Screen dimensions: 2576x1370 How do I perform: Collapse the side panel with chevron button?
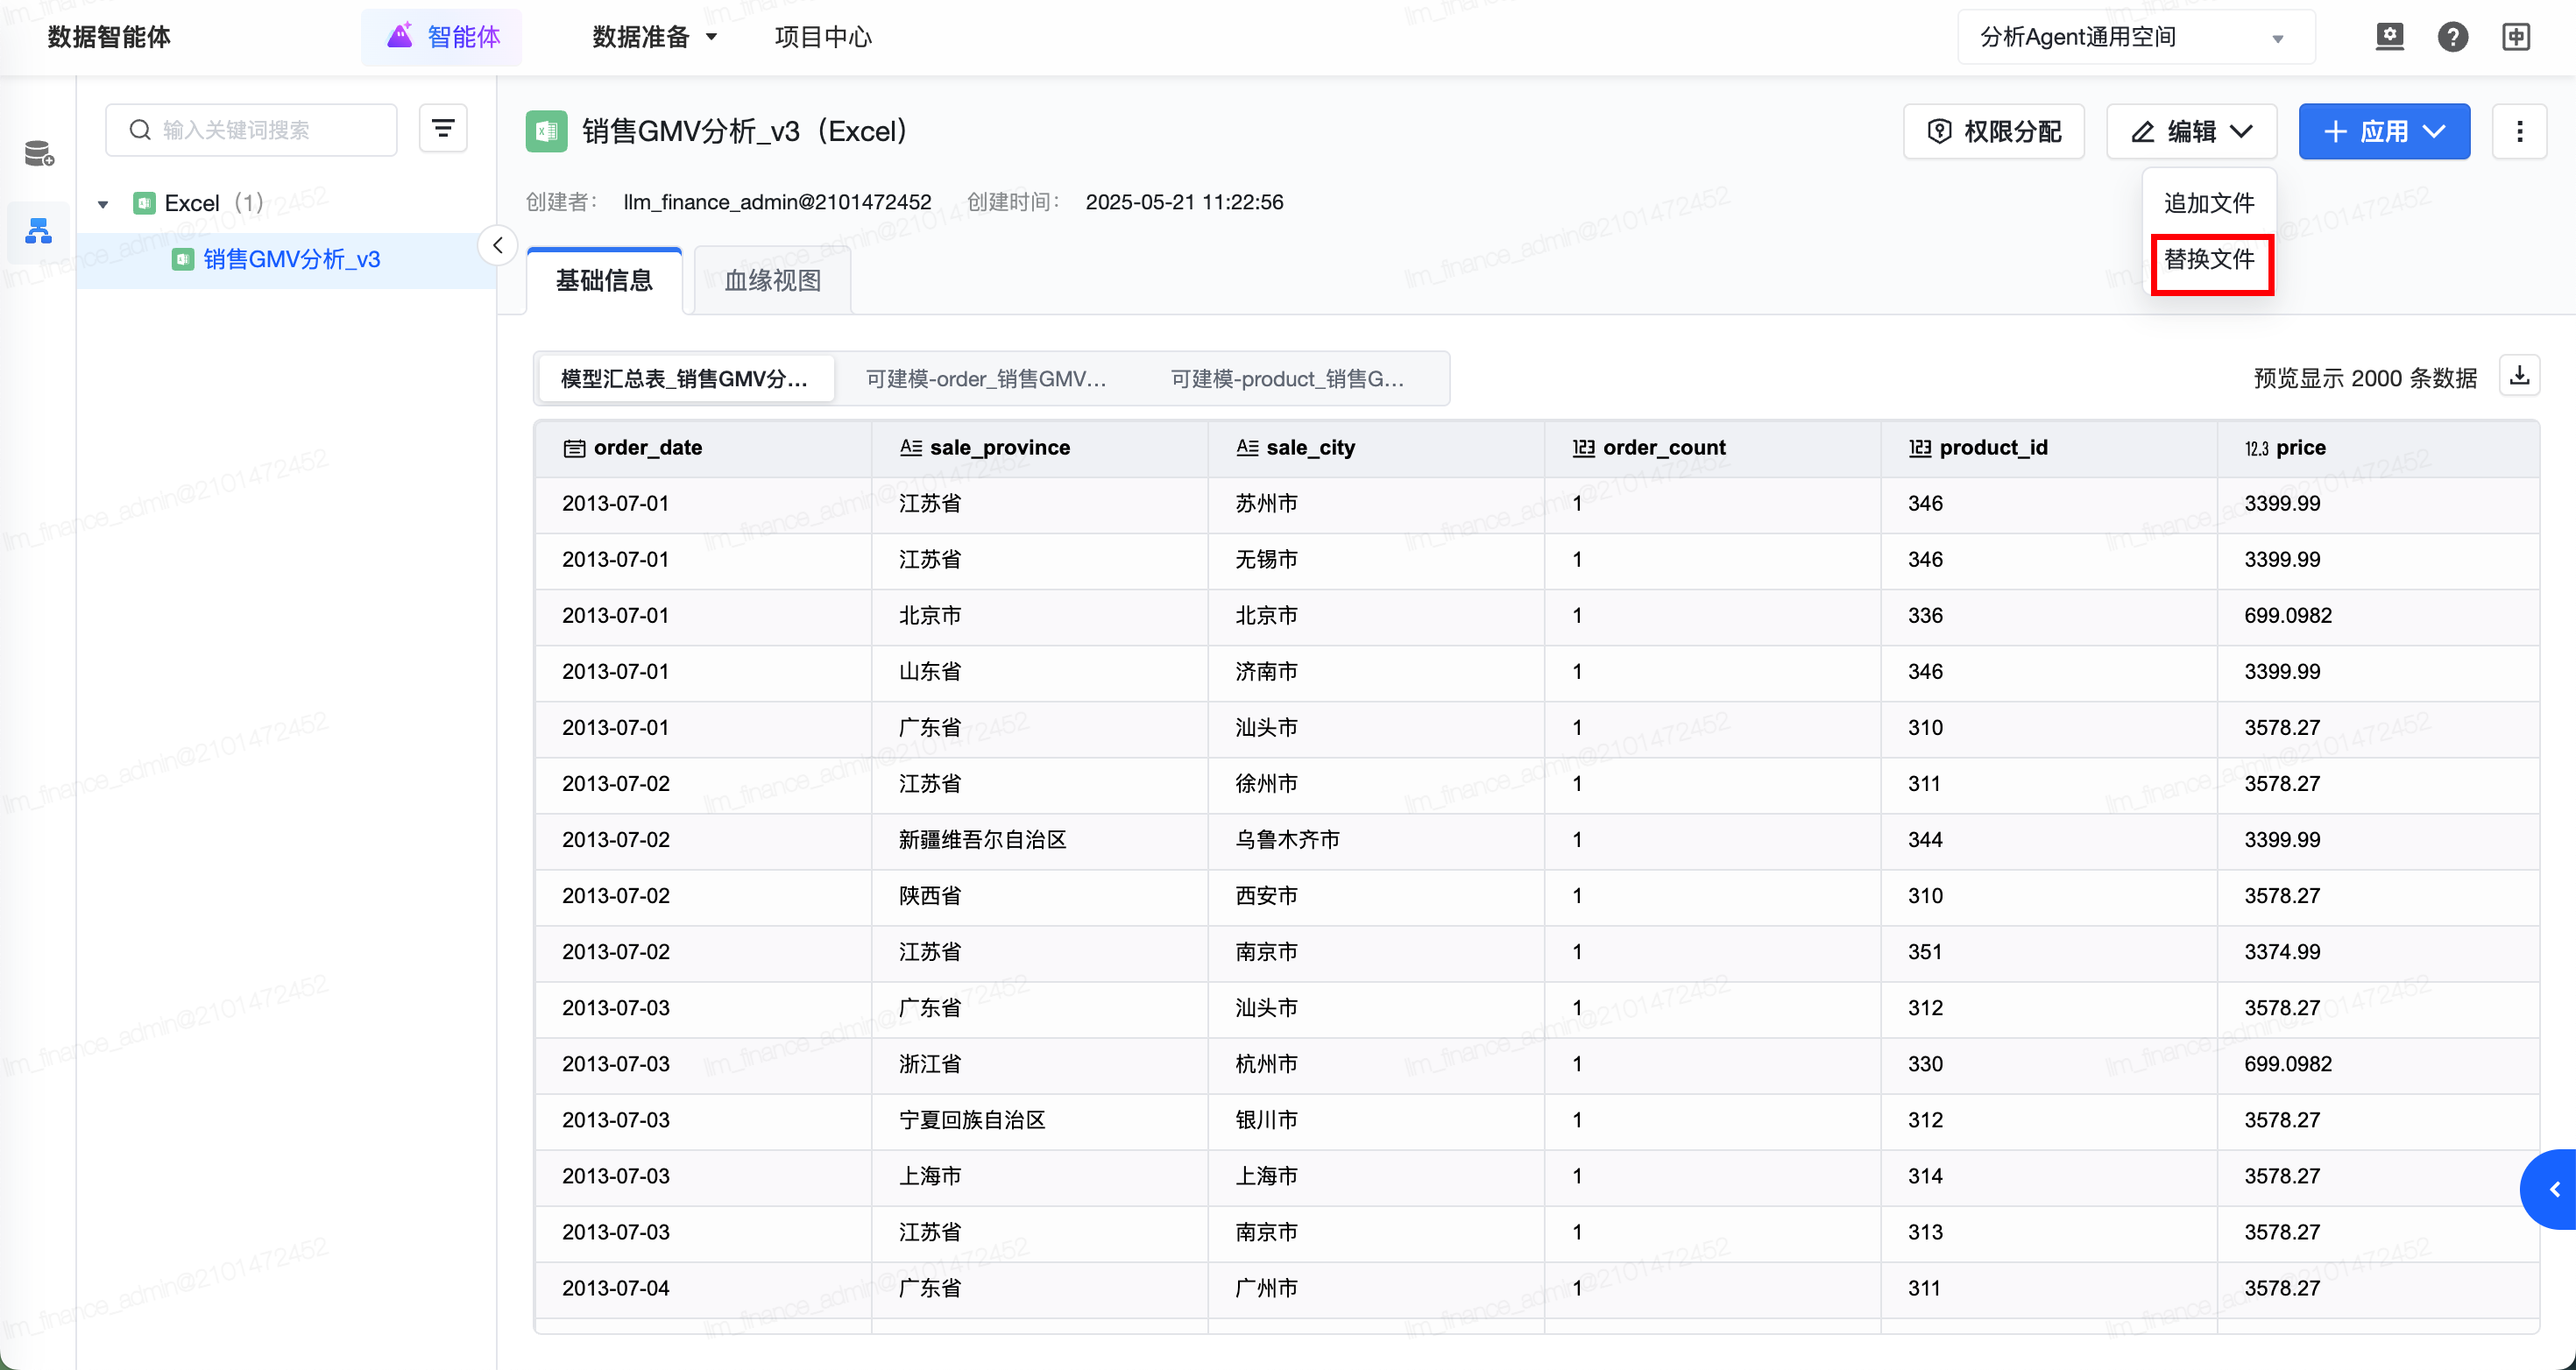(x=497, y=245)
